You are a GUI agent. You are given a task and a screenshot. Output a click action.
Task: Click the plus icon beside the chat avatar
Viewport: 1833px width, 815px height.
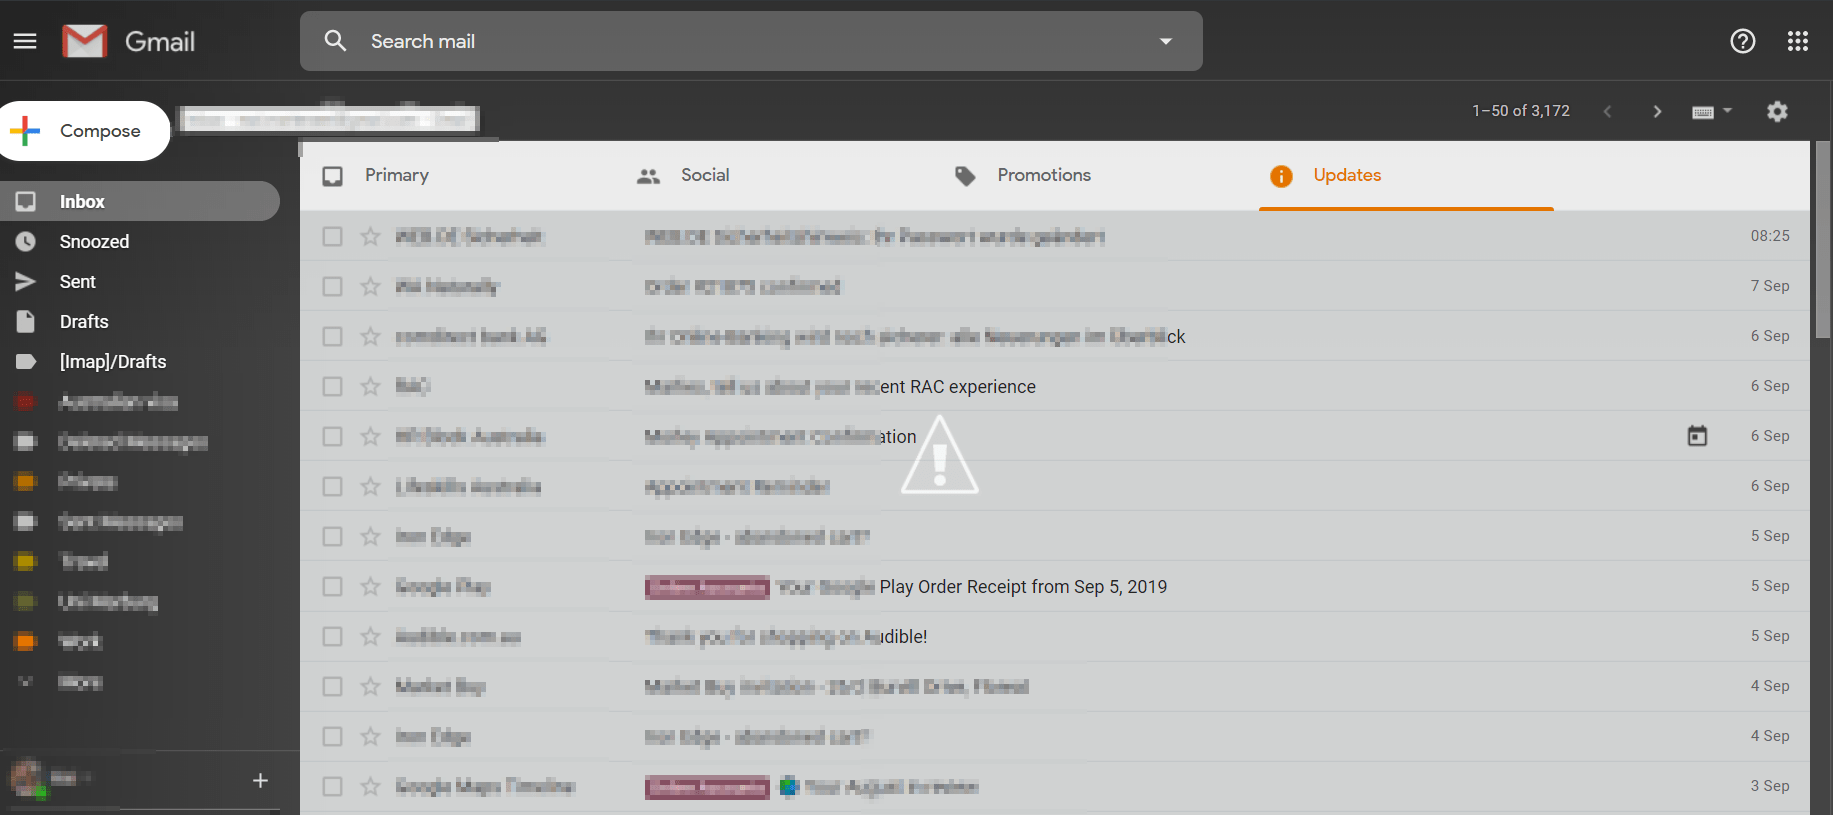[260, 780]
